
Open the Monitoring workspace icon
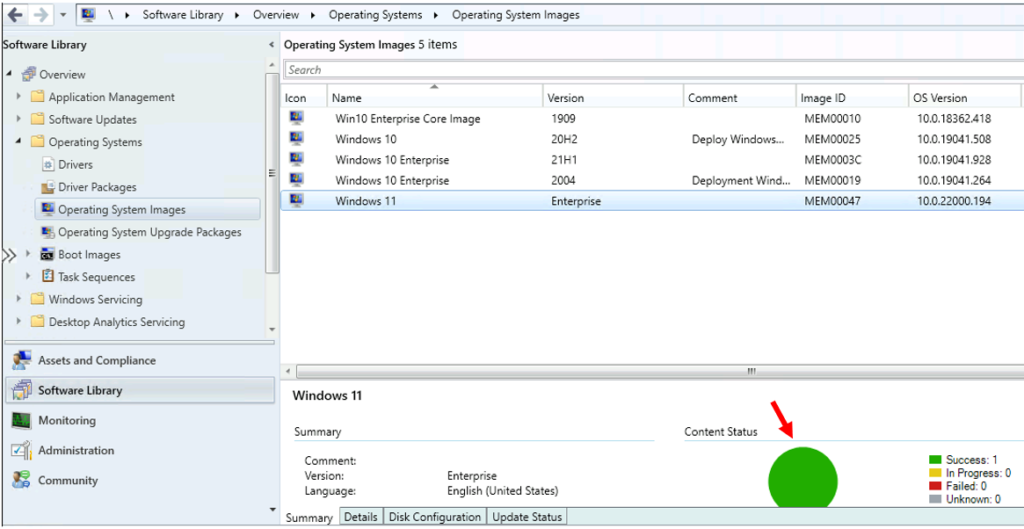click(x=22, y=421)
